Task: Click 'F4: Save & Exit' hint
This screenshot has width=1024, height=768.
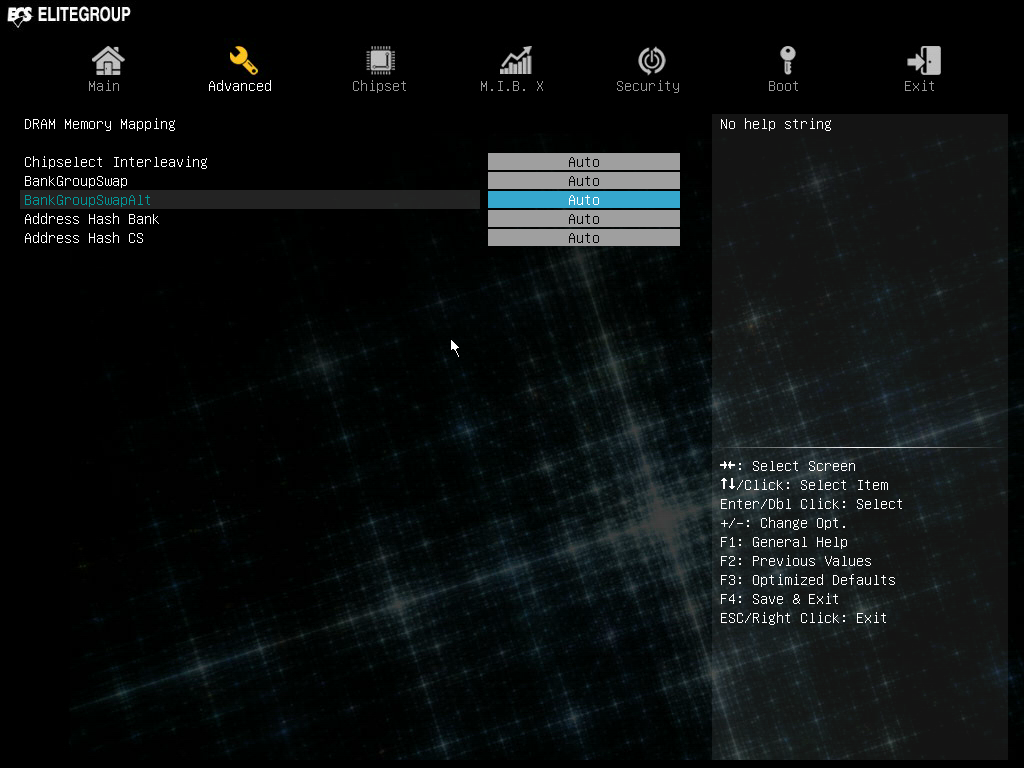Action: tap(779, 599)
